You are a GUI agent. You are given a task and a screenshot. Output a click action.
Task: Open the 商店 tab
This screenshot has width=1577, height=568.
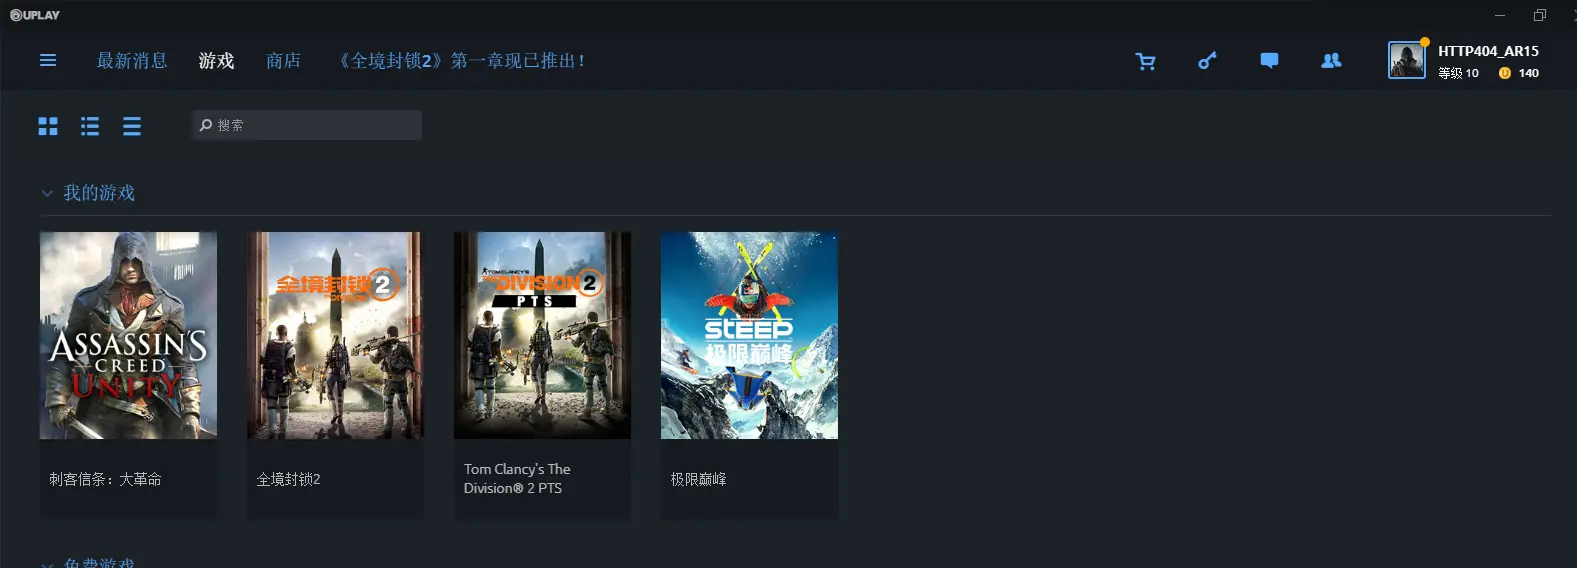click(x=283, y=61)
